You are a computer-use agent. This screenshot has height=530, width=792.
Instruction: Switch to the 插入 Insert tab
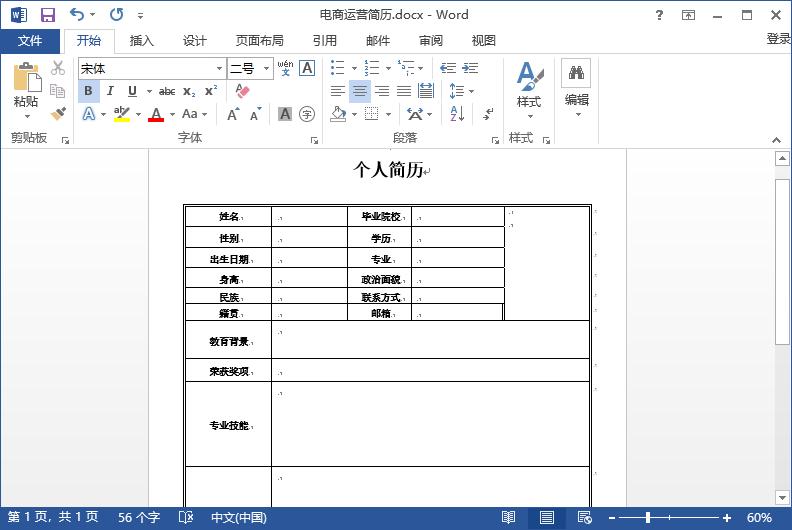pyautogui.click(x=141, y=41)
